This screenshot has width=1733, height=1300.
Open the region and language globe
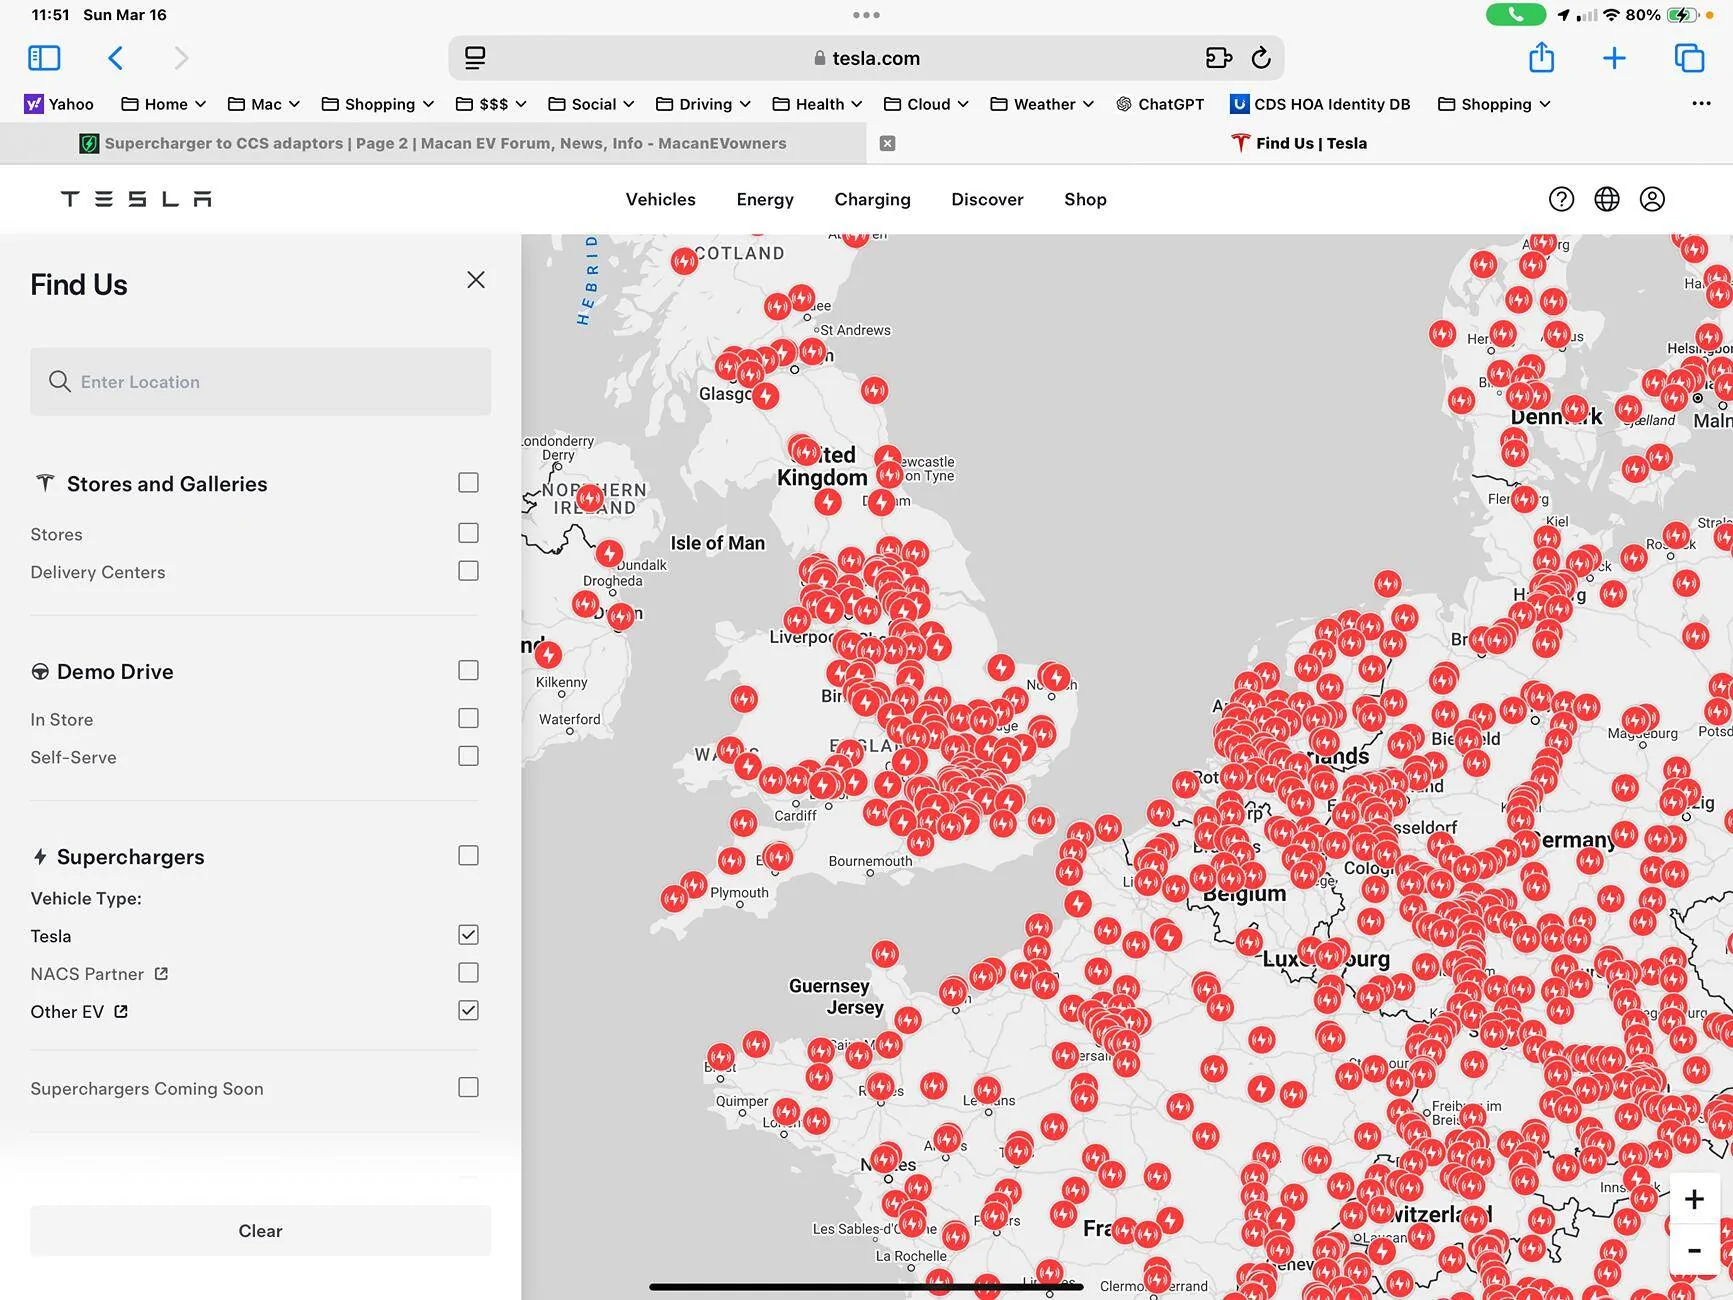tap(1607, 199)
